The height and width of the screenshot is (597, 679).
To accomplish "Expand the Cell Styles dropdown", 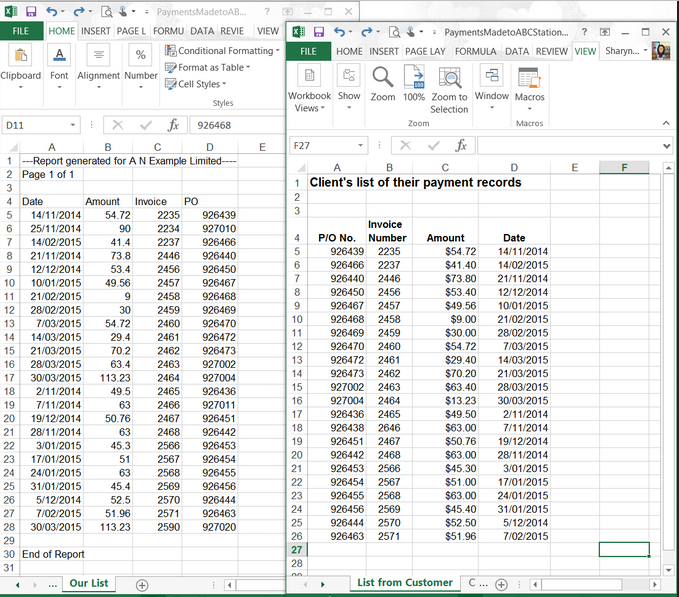I will [x=200, y=84].
